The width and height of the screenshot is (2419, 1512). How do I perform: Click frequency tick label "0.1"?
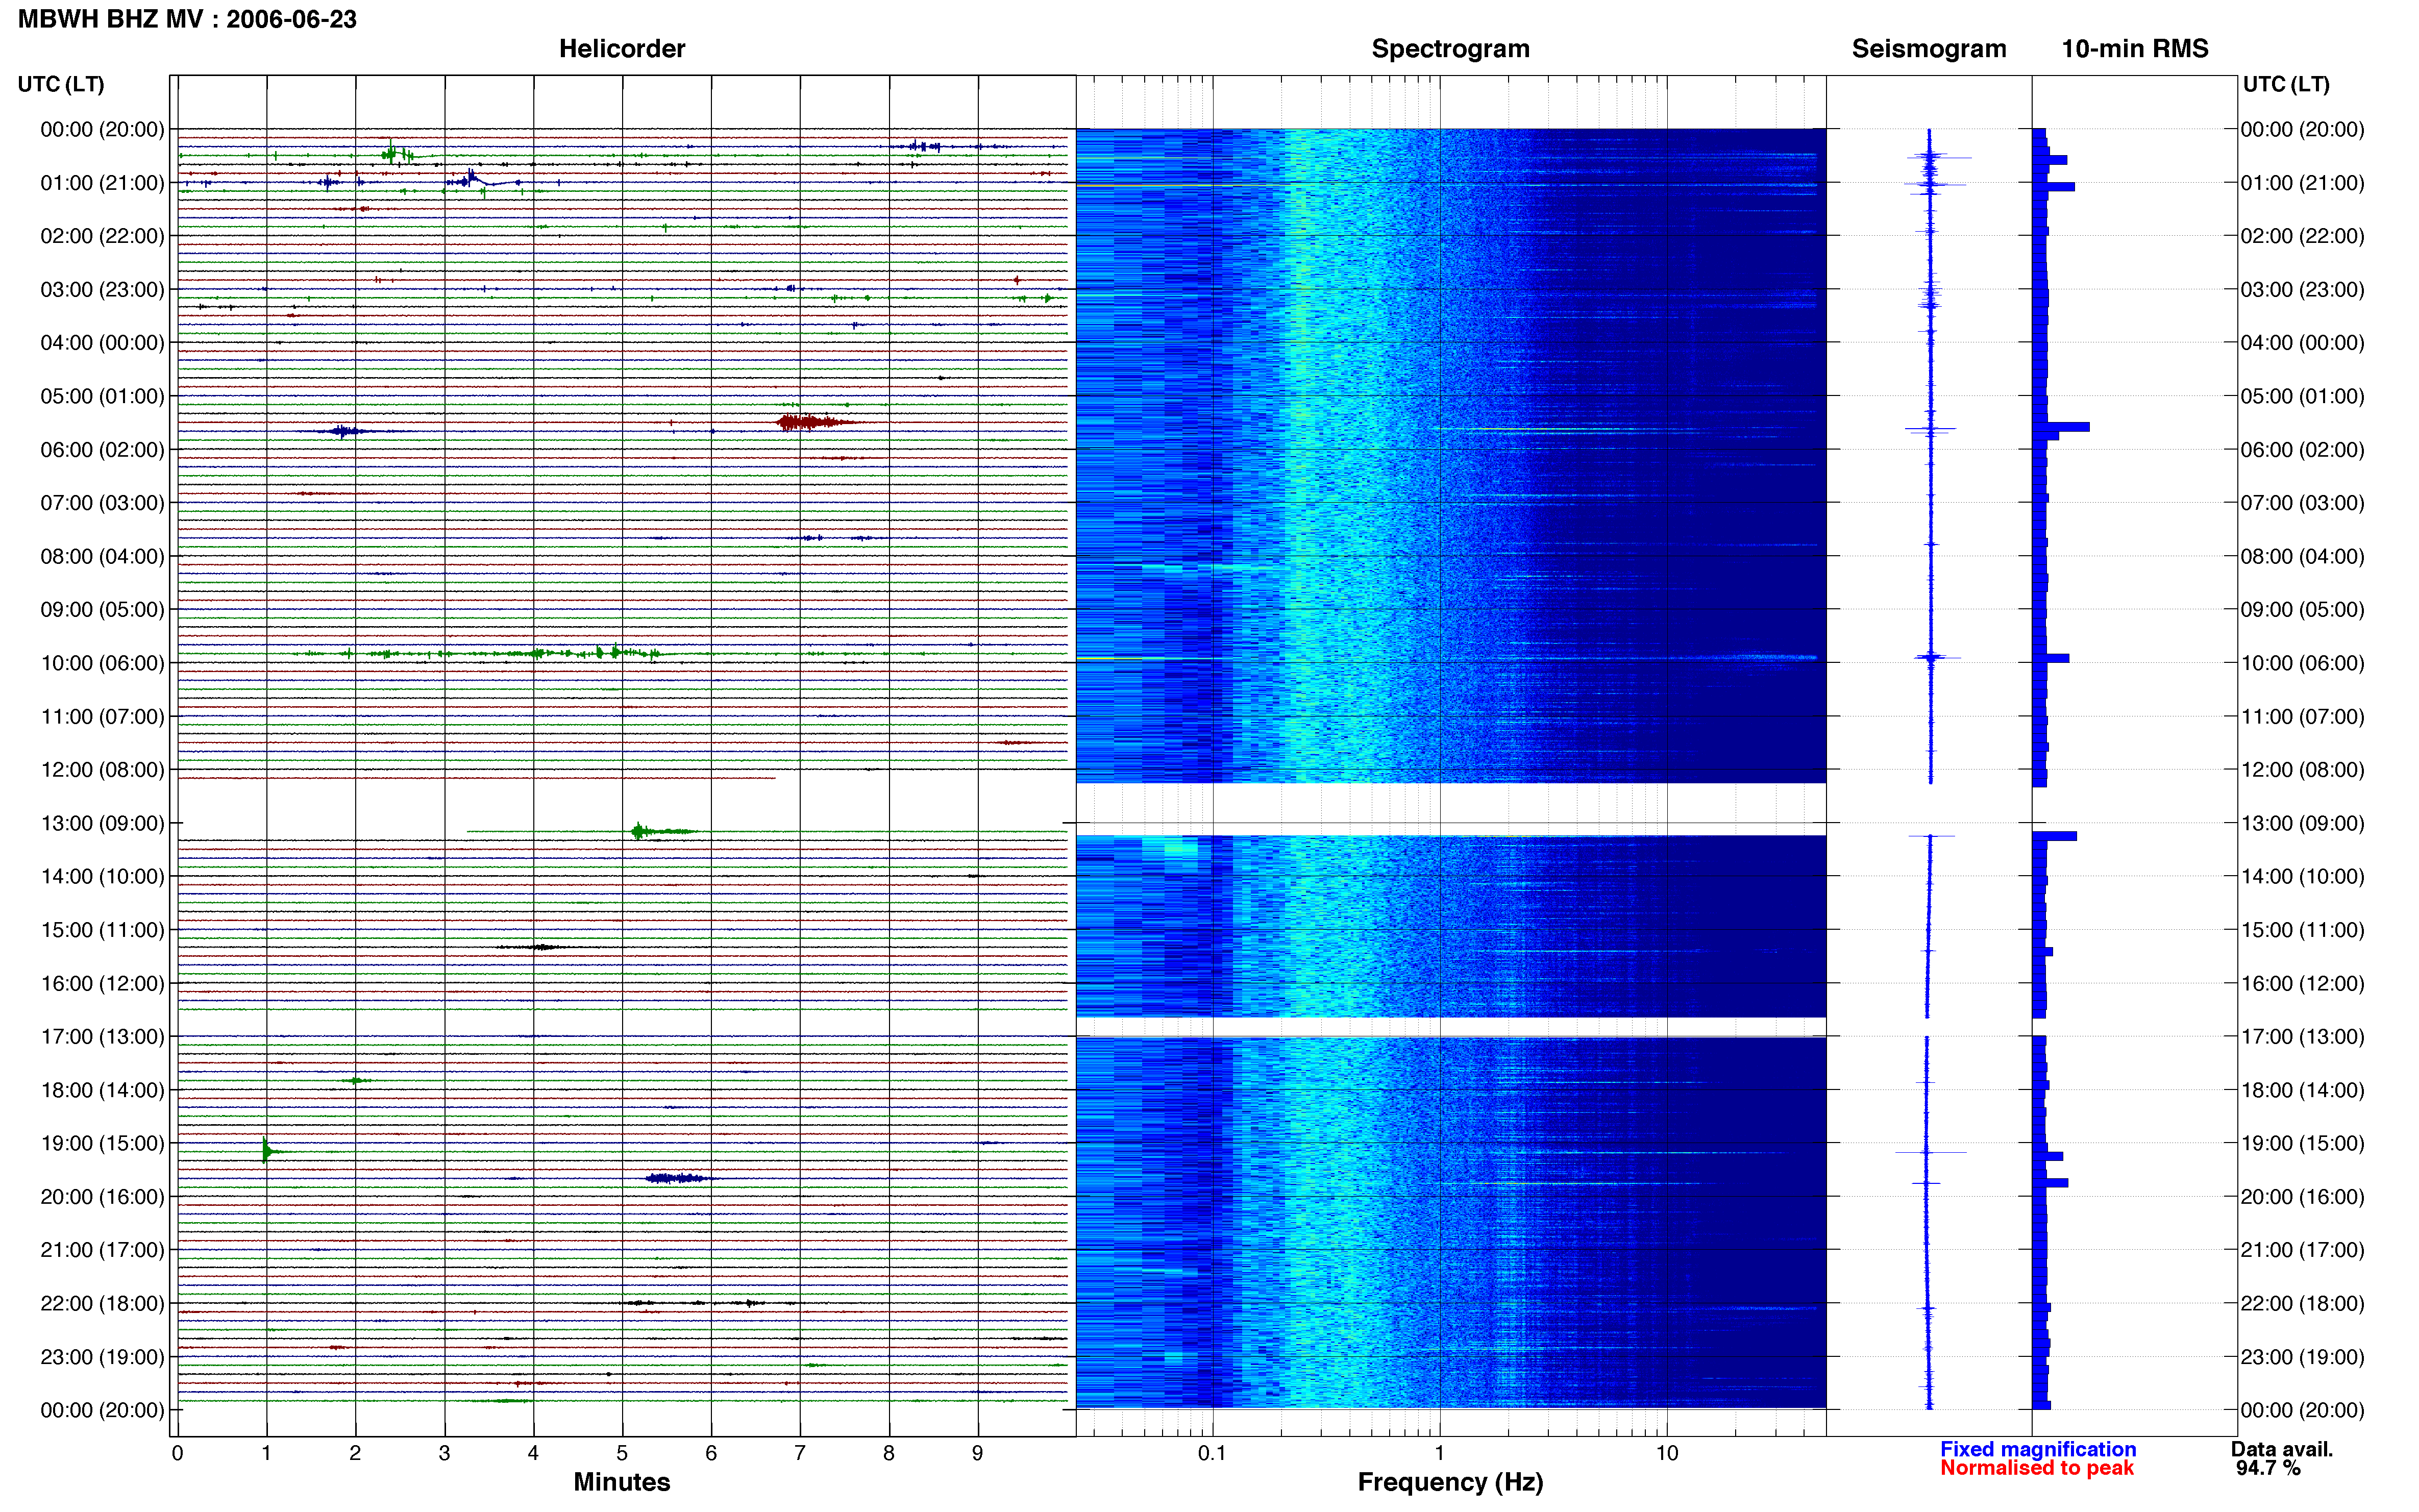click(x=1212, y=1454)
